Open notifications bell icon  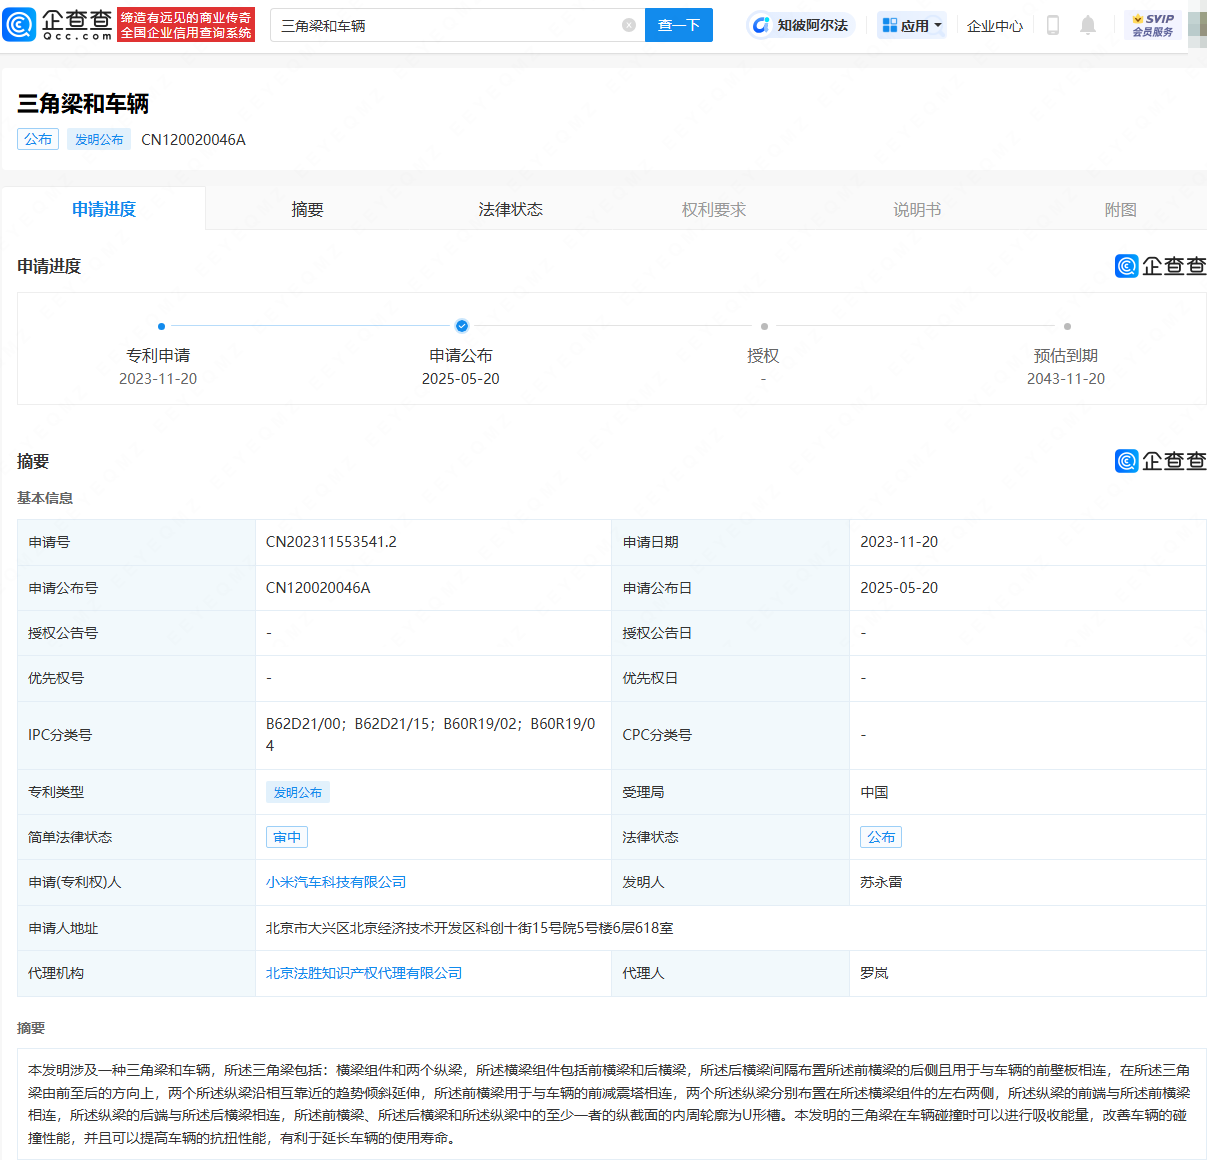1088,25
